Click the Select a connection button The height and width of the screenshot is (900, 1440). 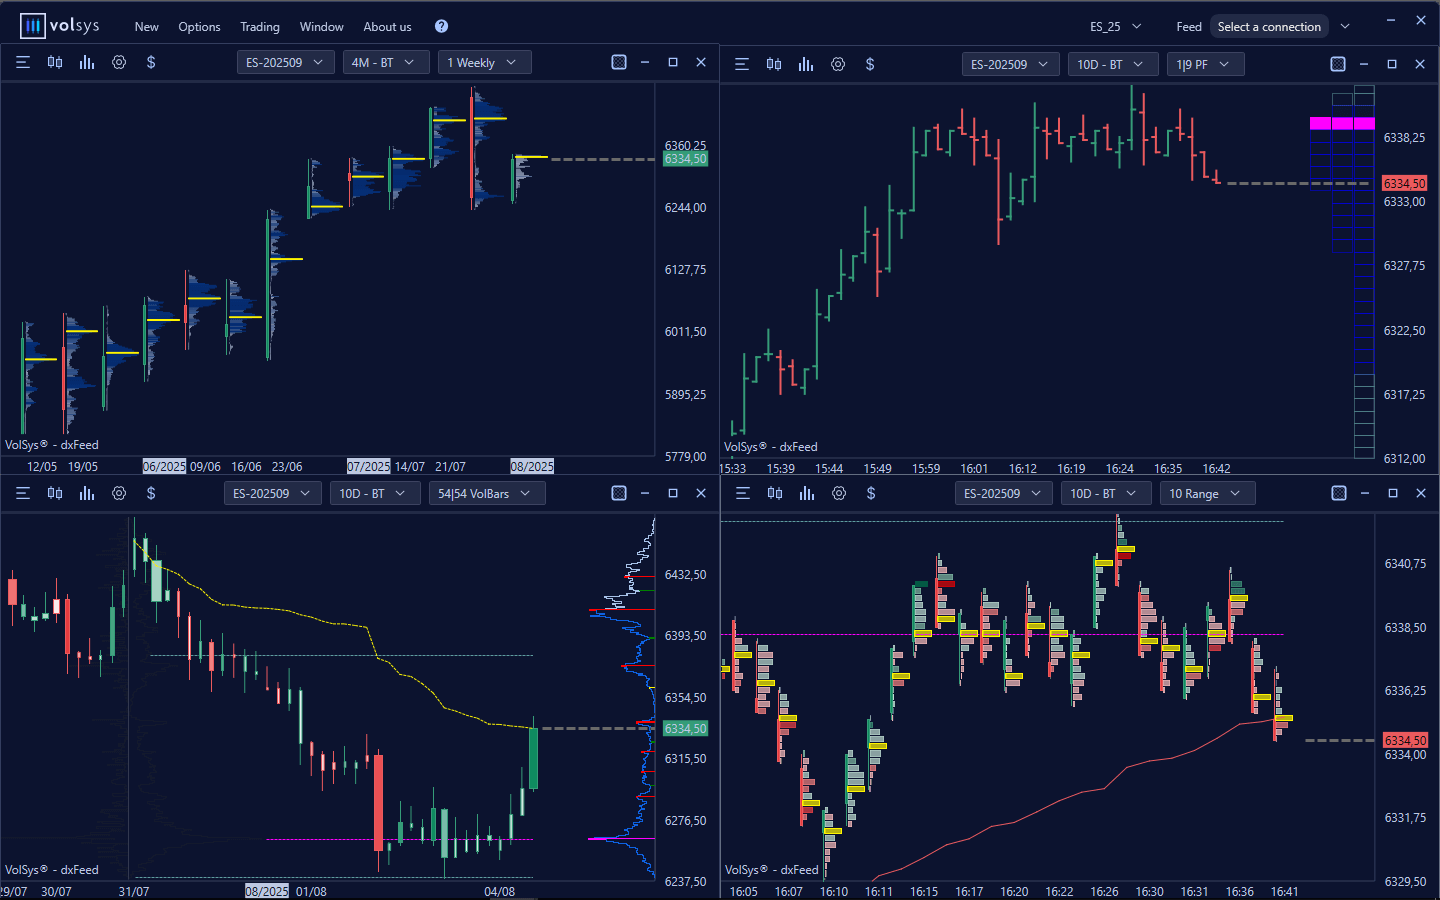coord(1269,26)
